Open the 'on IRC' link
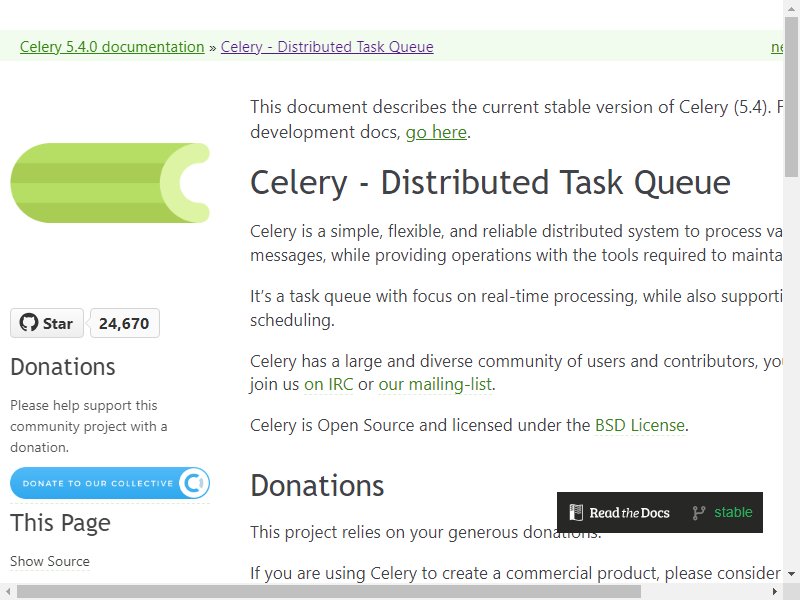Screen dimensions: 800x600 click(x=329, y=384)
